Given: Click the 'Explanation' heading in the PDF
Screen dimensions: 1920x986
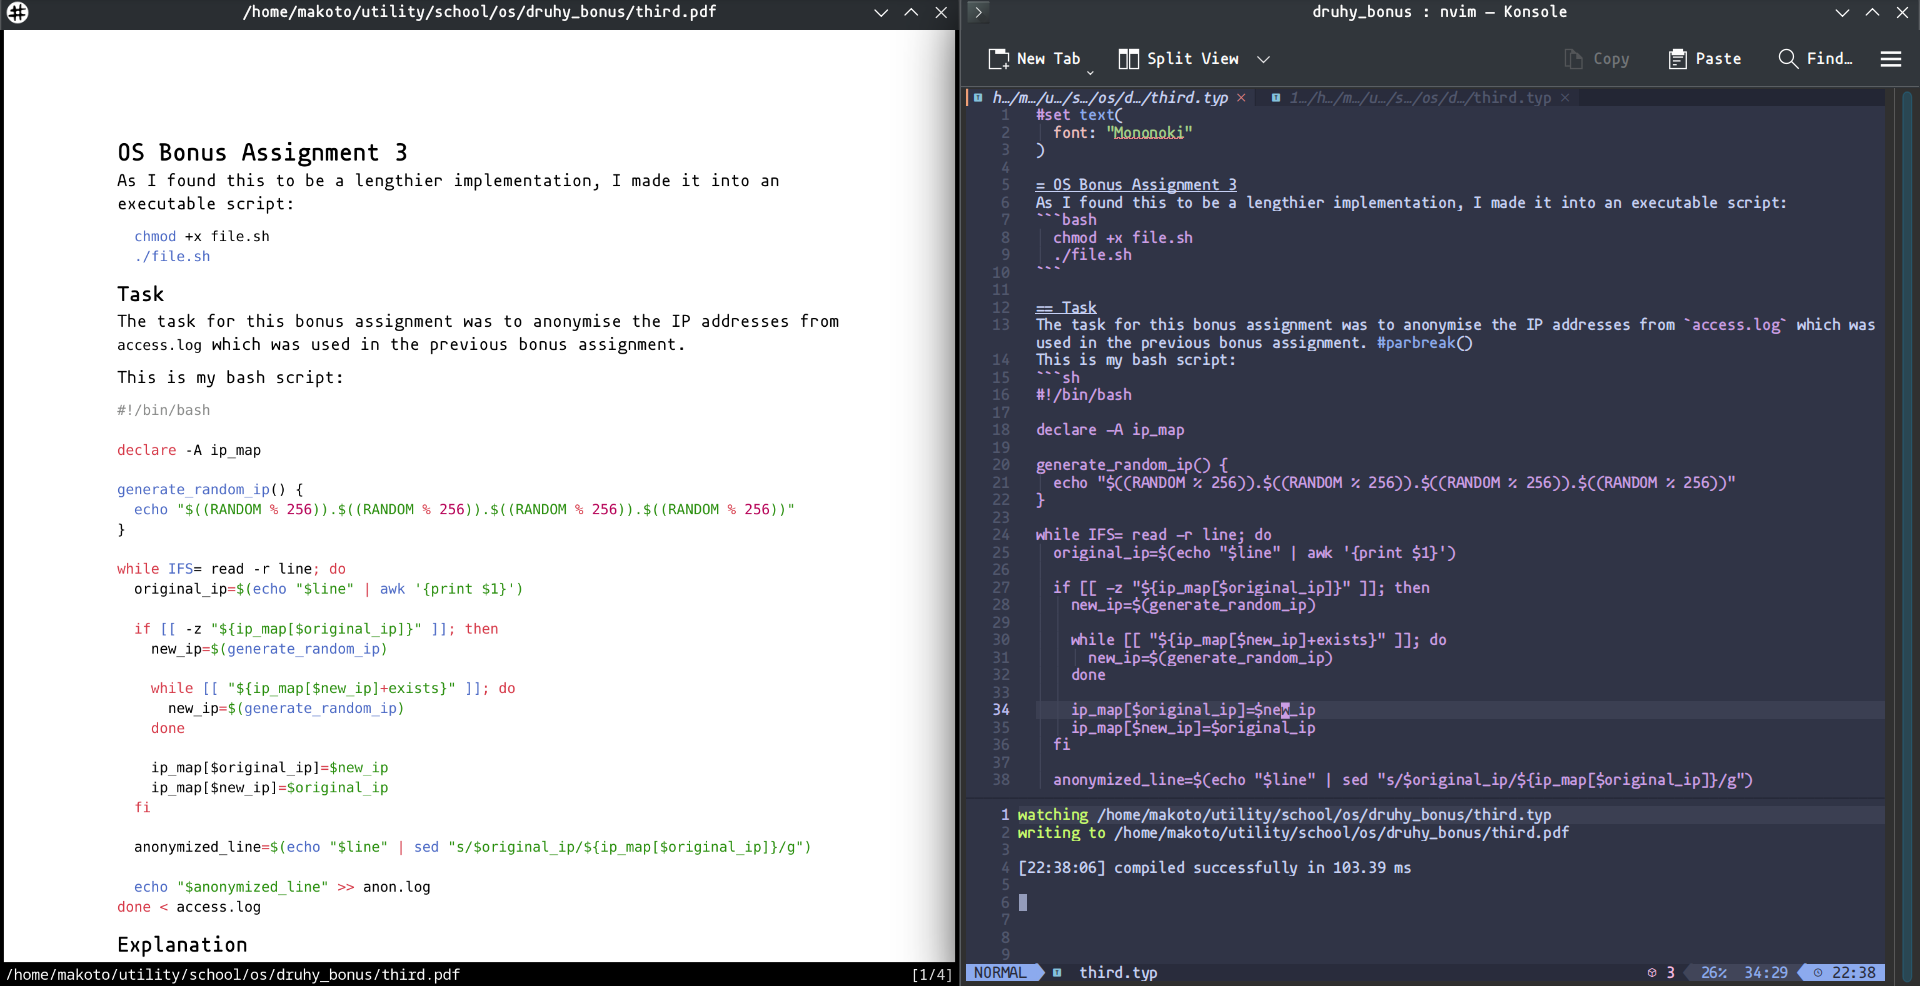Looking at the screenshot, I should 182,945.
